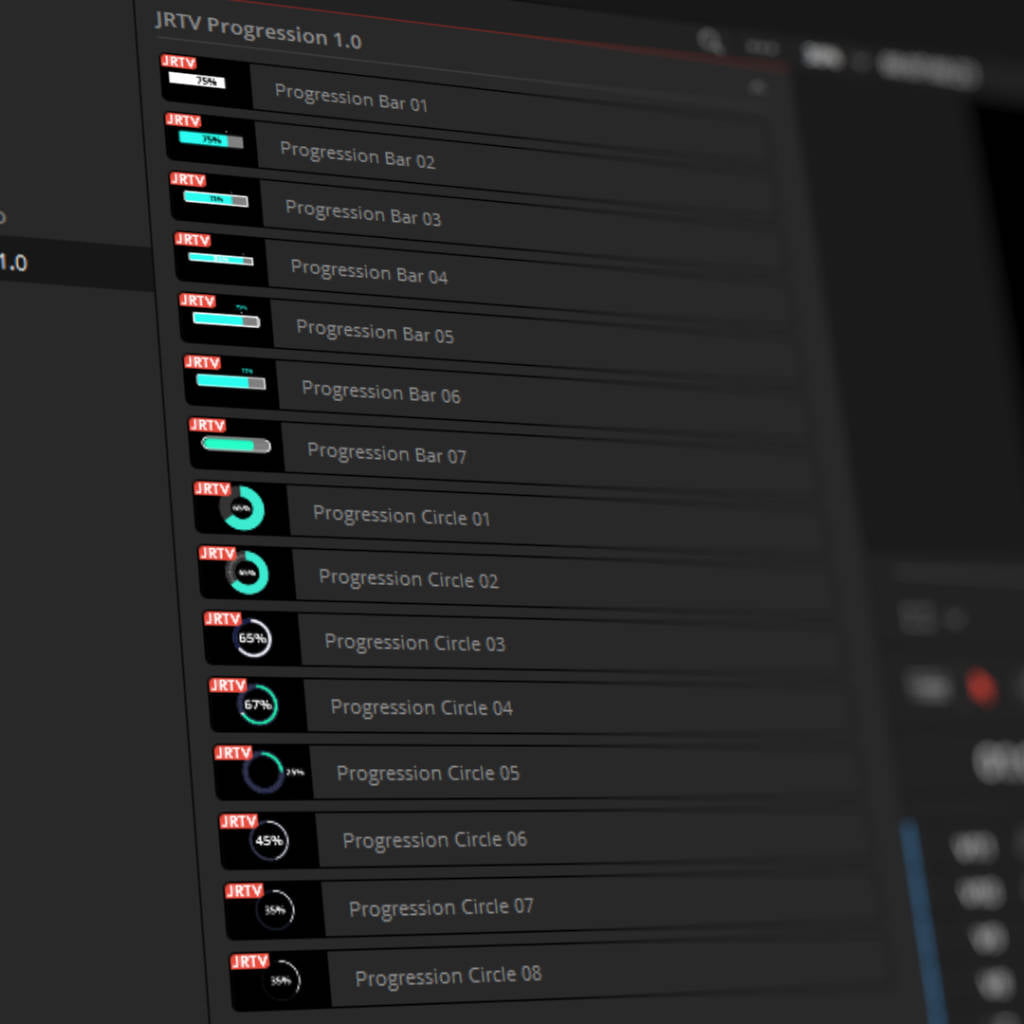This screenshot has height=1024, width=1024.
Task: Click the 'Progression Circle 06' label
Action: [x=434, y=840]
